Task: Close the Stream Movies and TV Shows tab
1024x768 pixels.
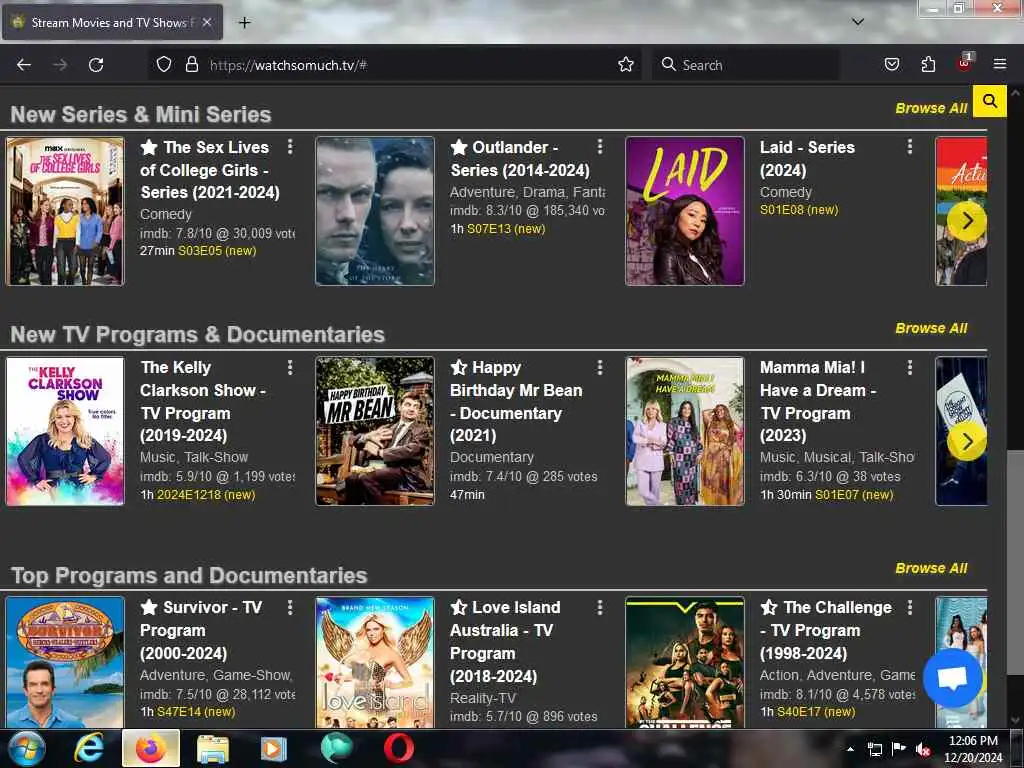Action: [x=206, y=22]
